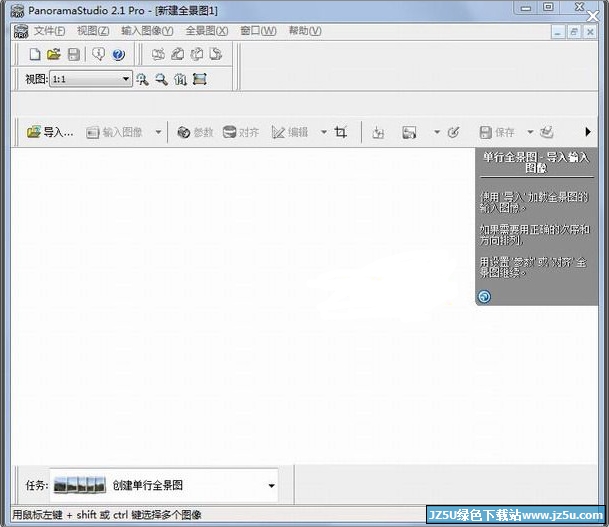
Task: Open the 输入图像(Y) menu
Action: pyautogui.click(x=147, y=31)
